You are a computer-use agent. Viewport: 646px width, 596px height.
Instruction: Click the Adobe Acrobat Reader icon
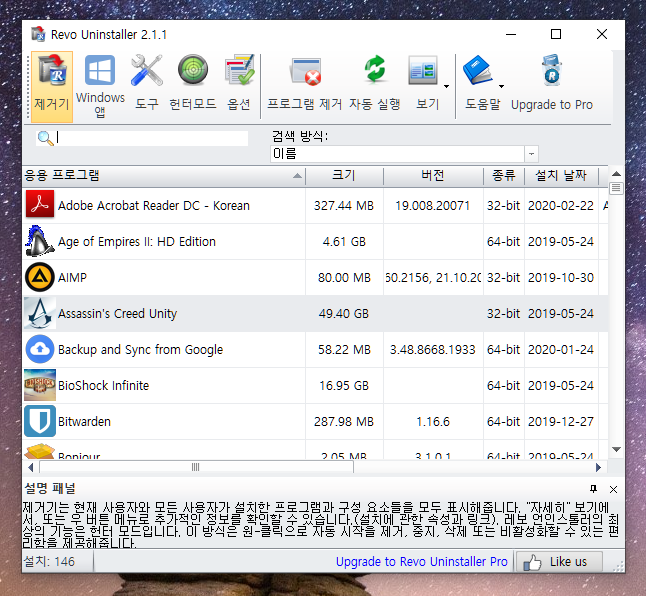click(40, 204)
